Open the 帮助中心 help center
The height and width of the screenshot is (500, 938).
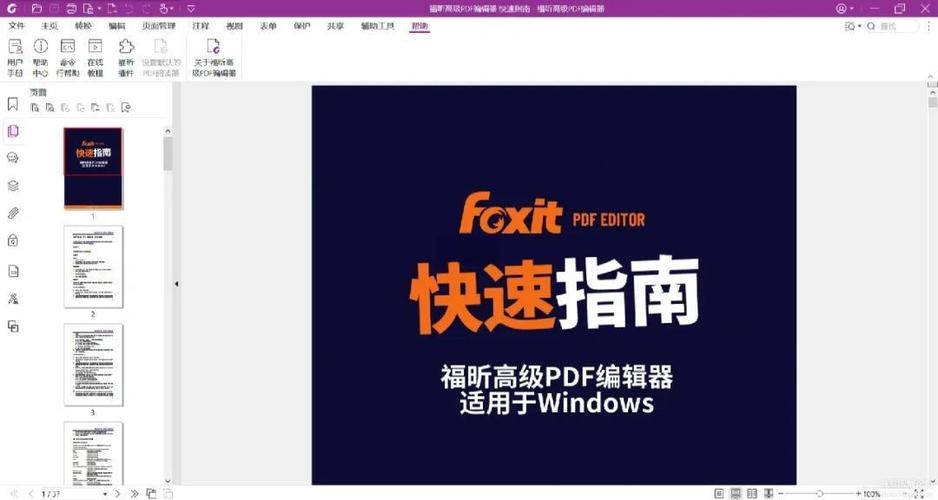click(x=41, y=58)
